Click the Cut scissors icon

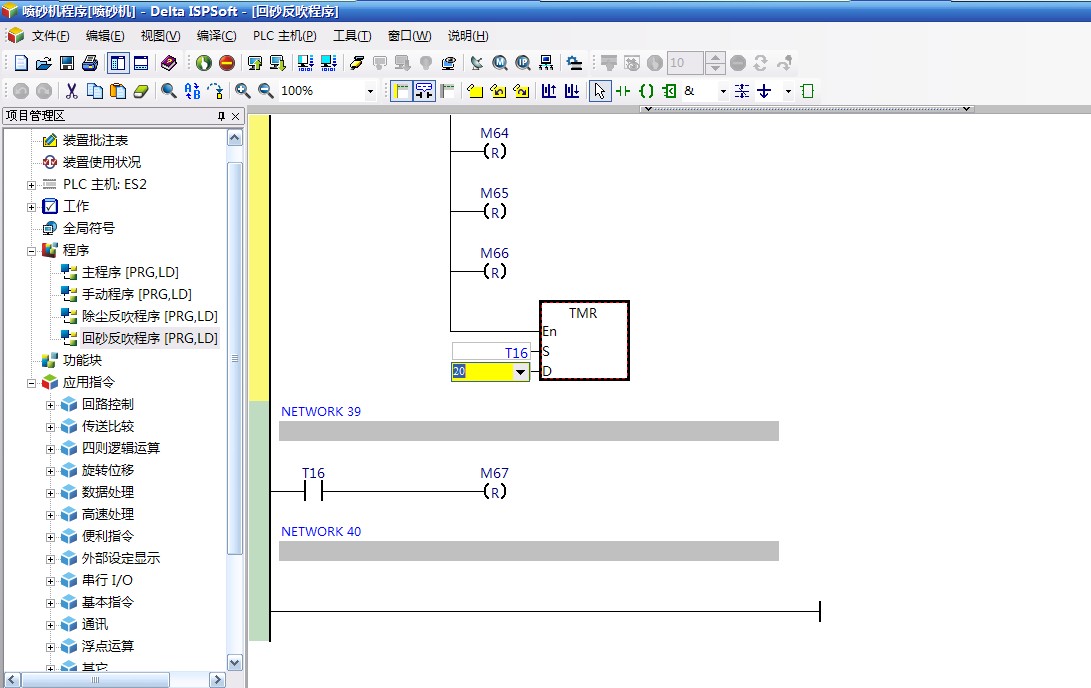click(72, 91)
